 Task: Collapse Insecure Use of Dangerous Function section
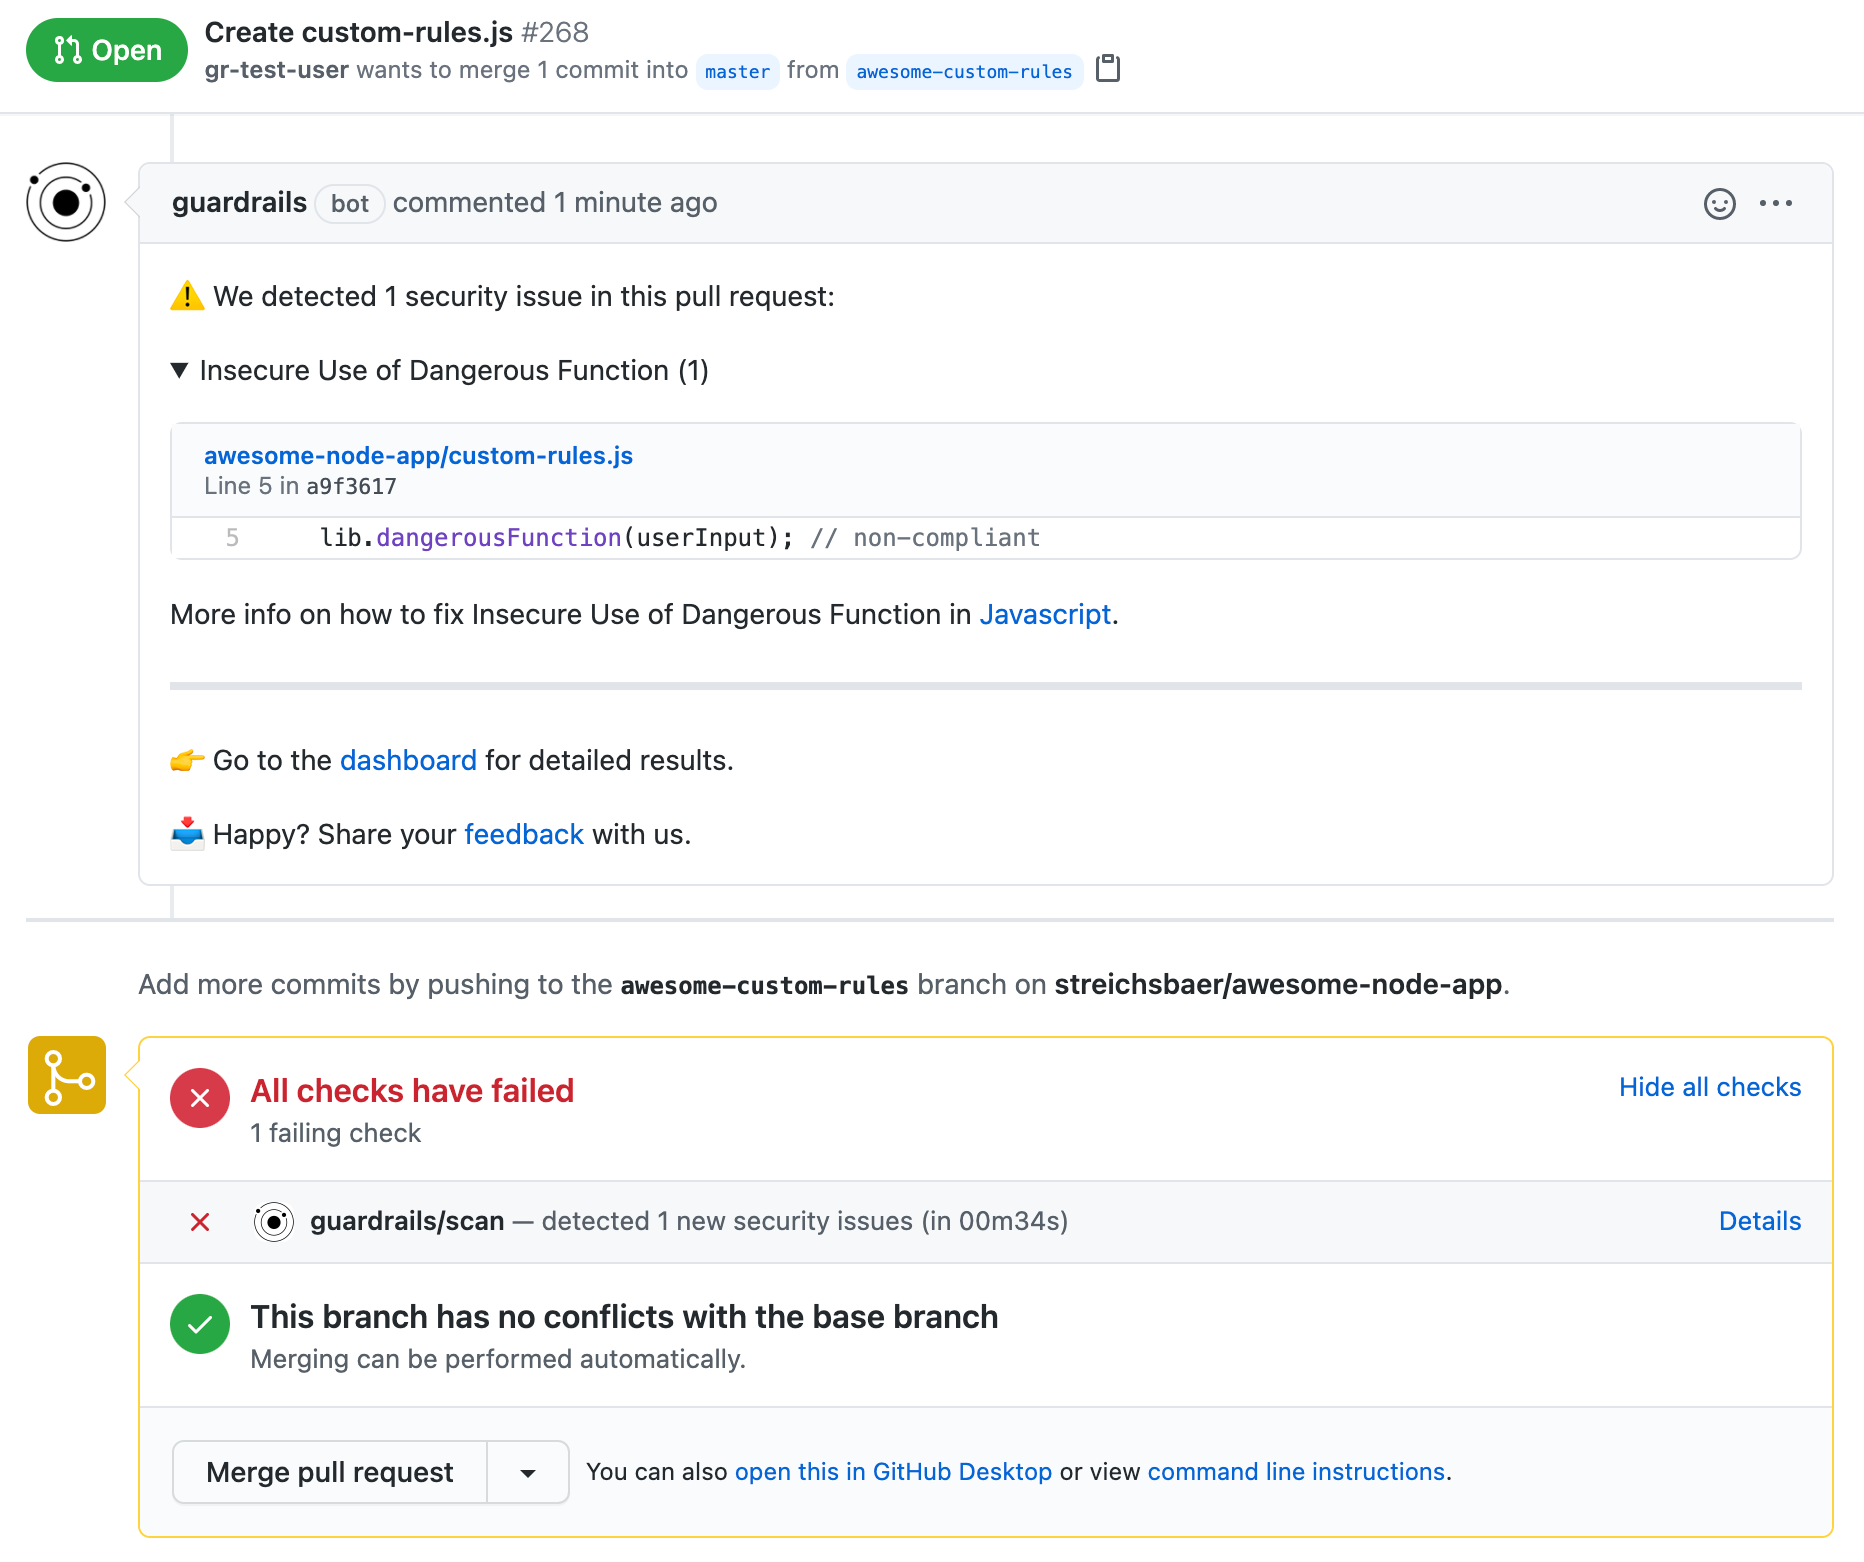click(x=180, y=371)
